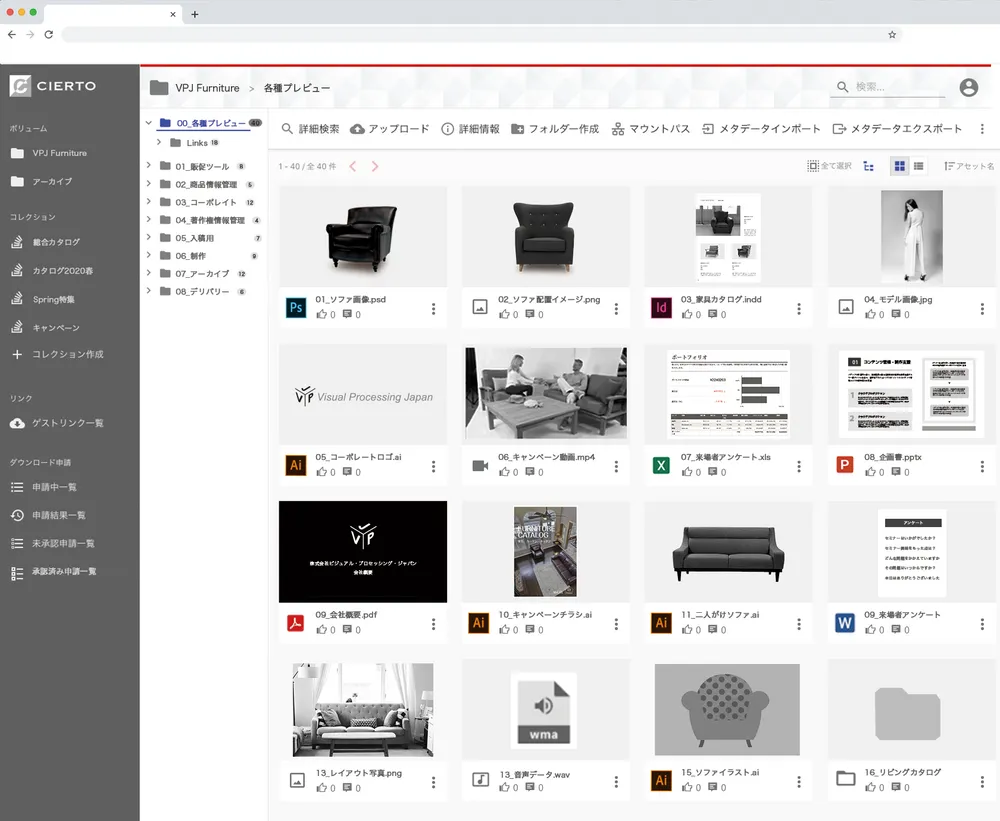Open the 11_二人がけソファ.ai thumbnail
The height and width of the screenshot is (821, 1000).
(728, 551)
